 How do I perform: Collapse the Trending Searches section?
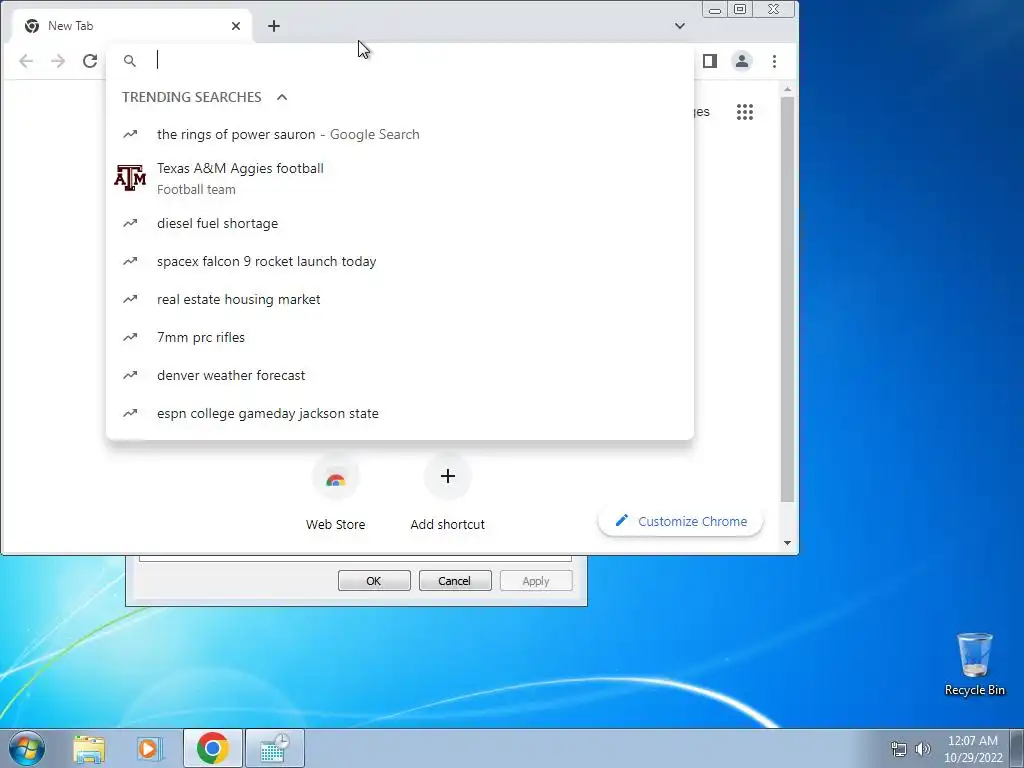pos(282,97)
